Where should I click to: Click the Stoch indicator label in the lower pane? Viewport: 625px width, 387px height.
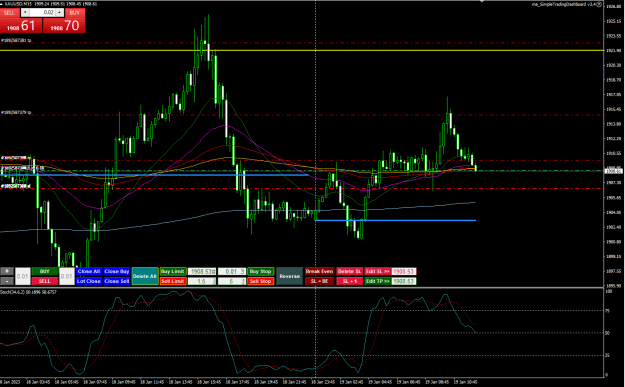[28, 292]
